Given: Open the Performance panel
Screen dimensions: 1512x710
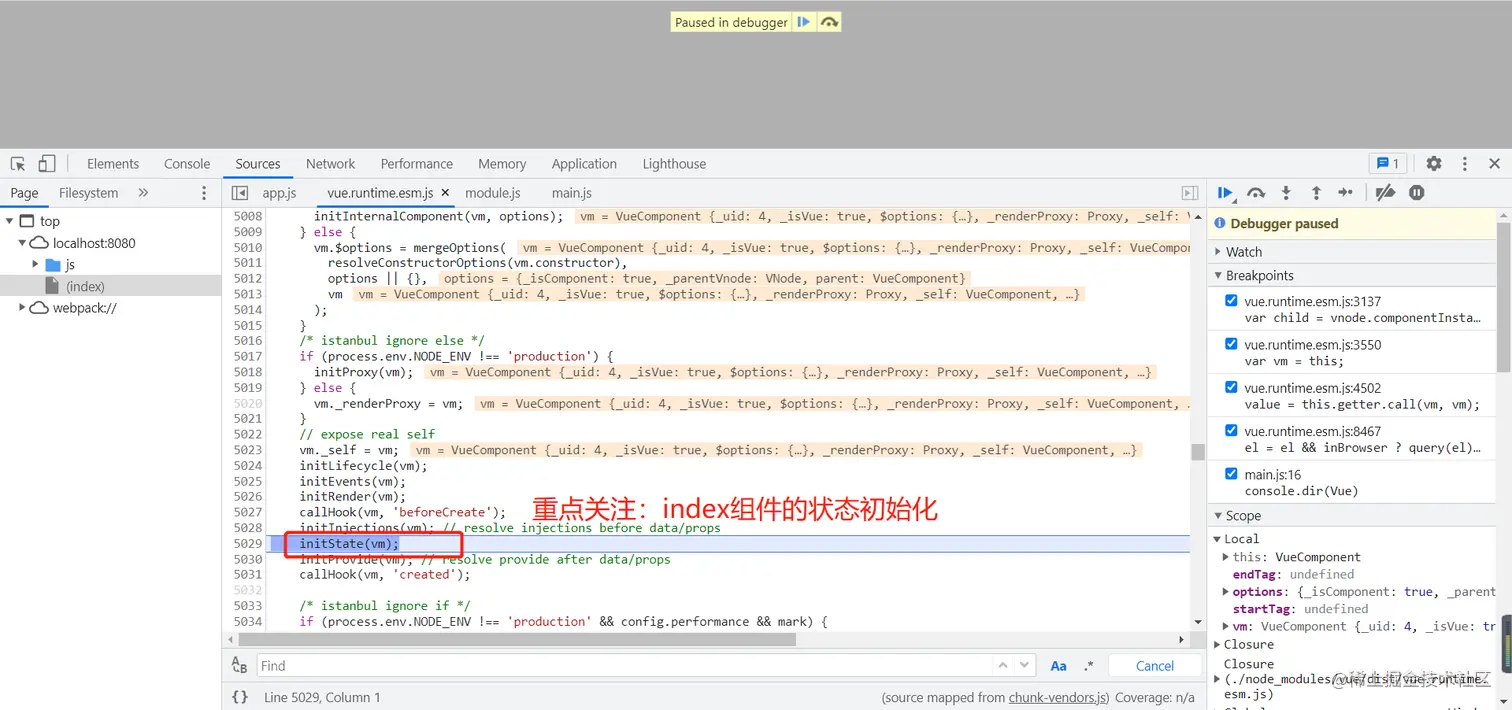Looking at the screenshot, I should click(417, 164).
